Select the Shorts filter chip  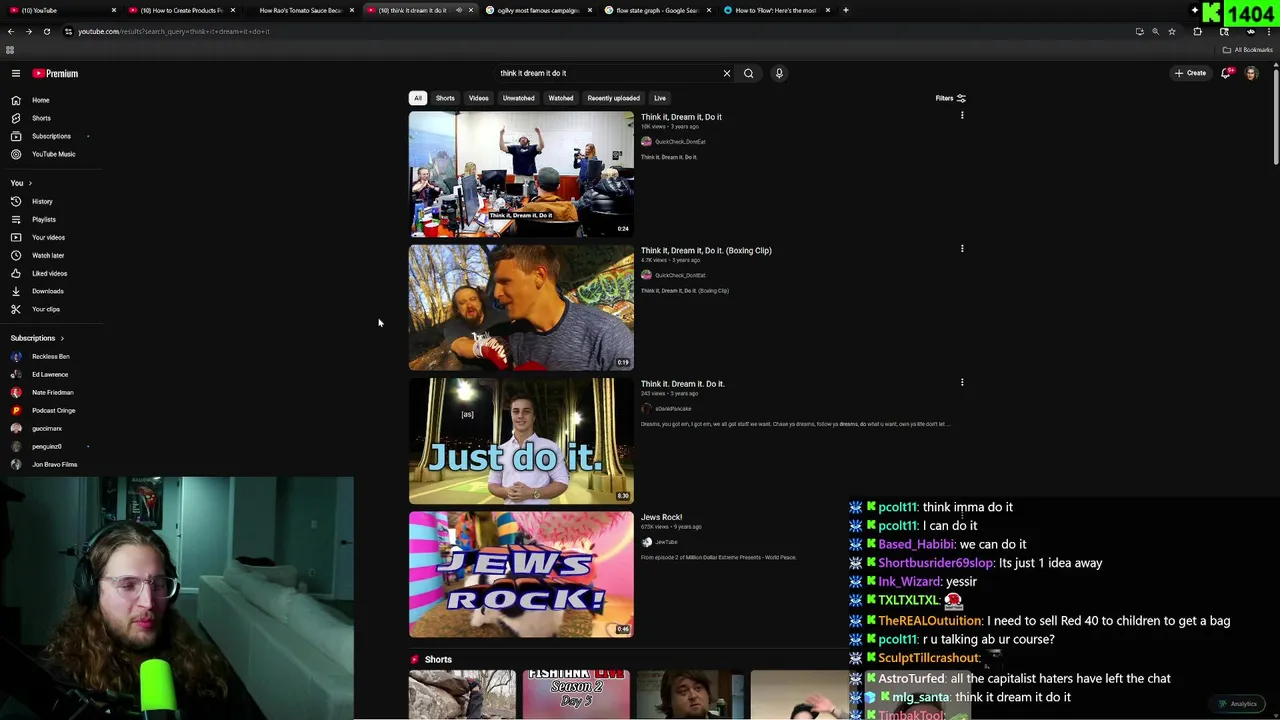tap(445, 98)
